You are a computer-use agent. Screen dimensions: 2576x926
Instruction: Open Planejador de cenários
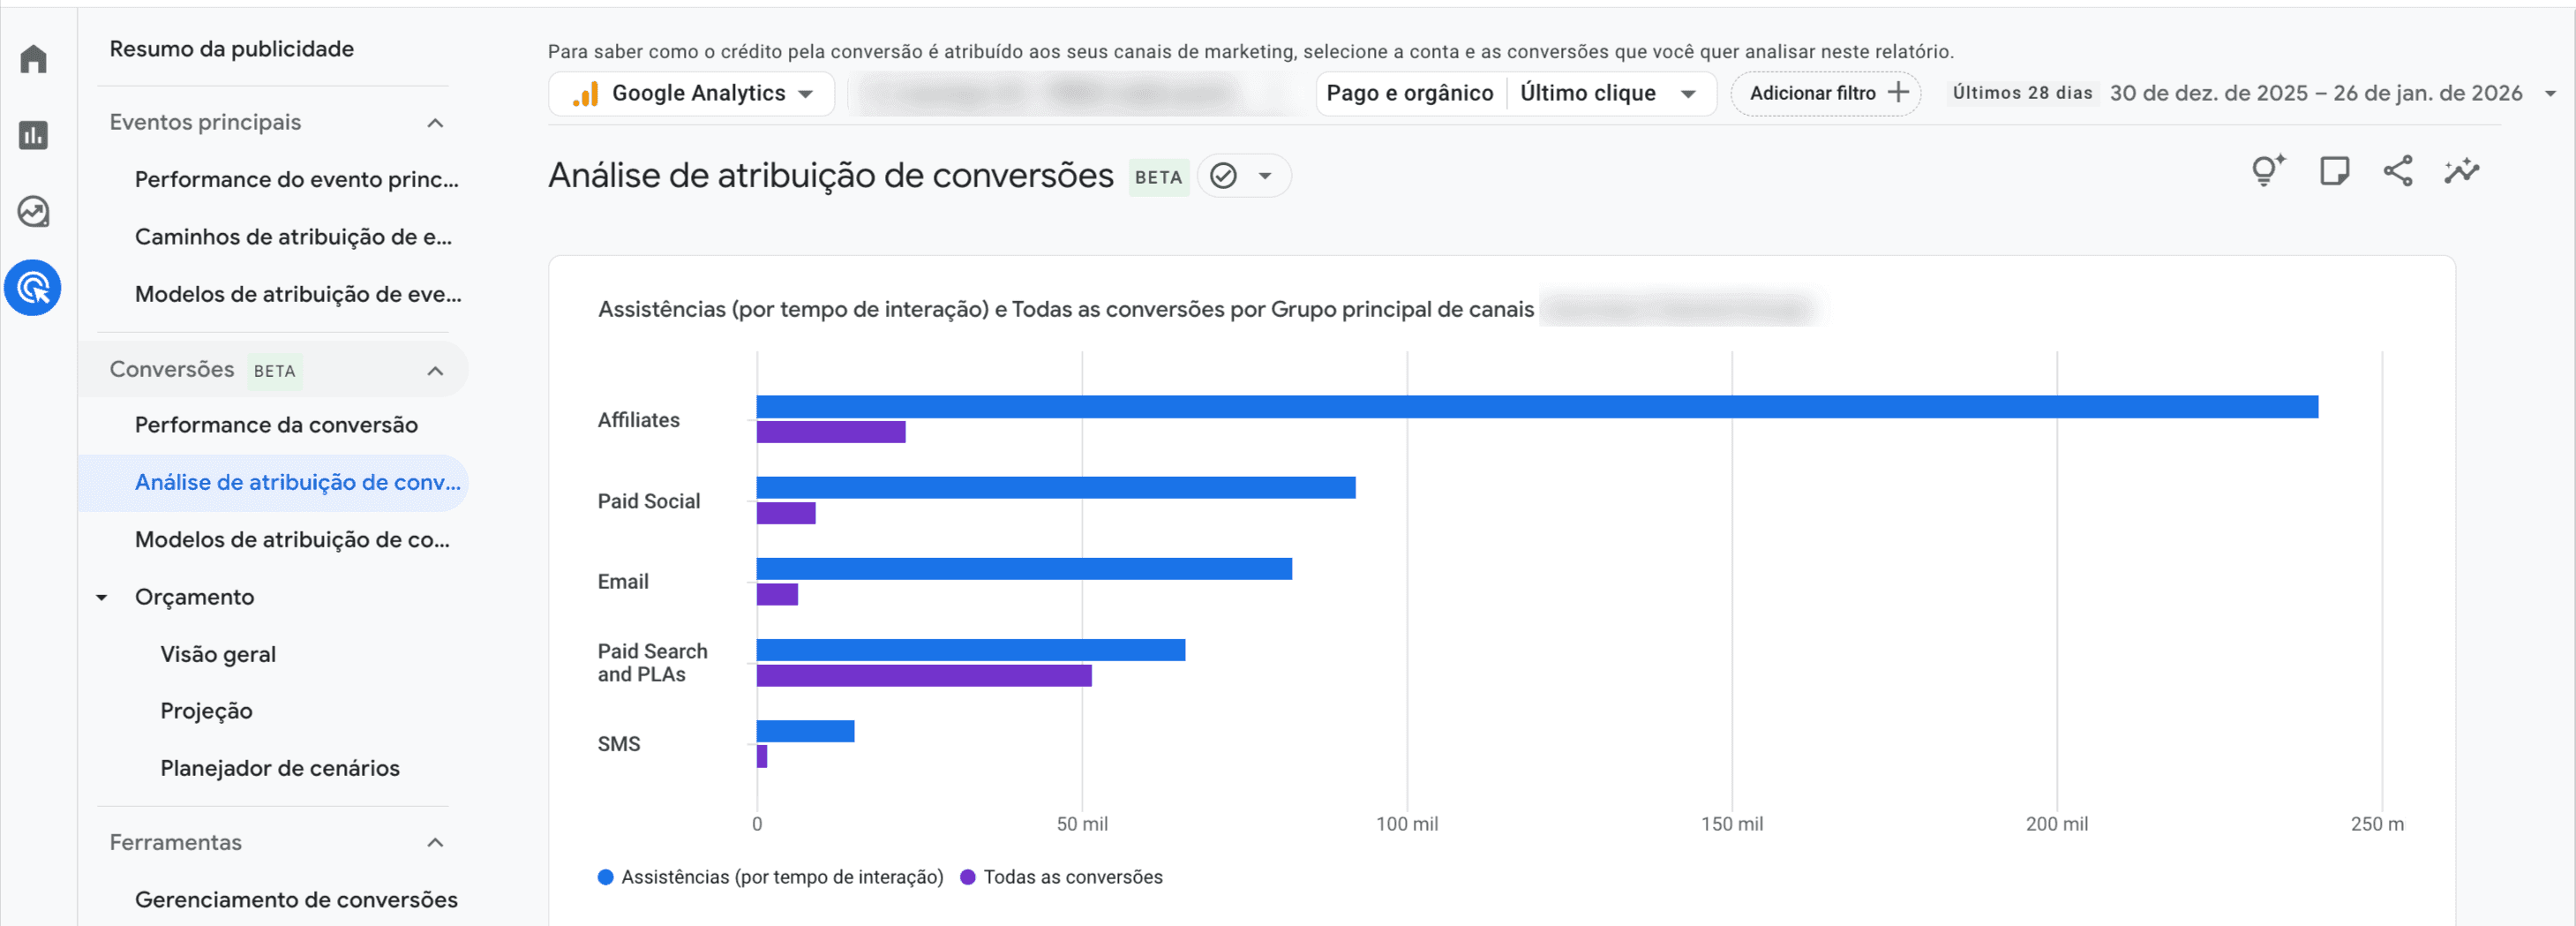[279, 768]
